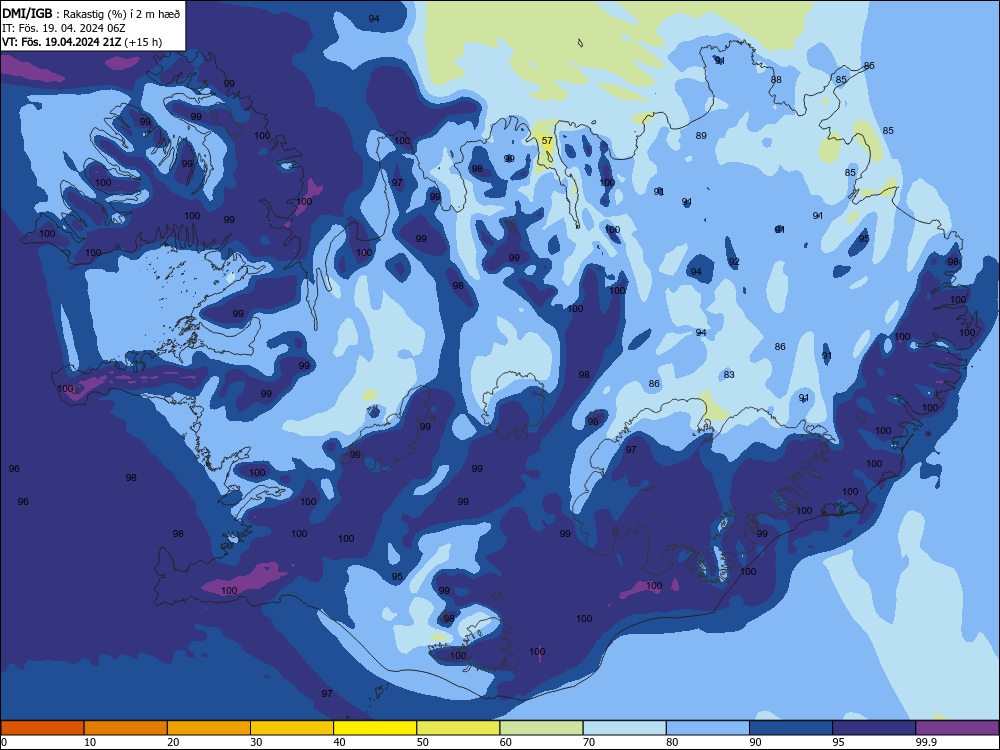Click the '10' tick label in the legend
1000x750 pixels.
(x=90, y=742)
